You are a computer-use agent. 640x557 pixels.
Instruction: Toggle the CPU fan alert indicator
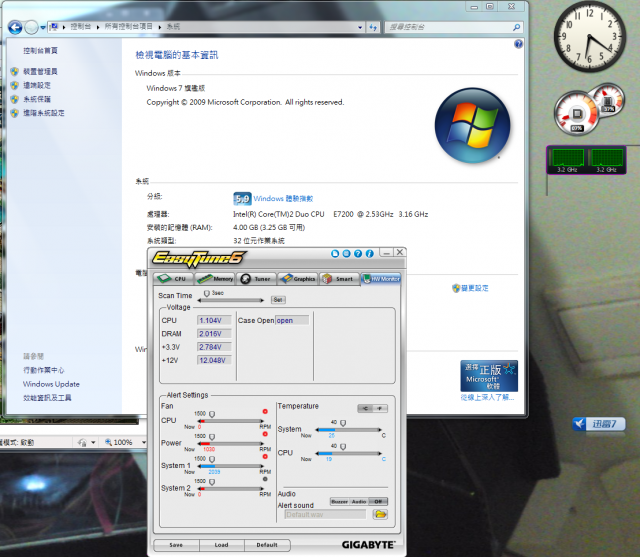[x=265, y=411]
